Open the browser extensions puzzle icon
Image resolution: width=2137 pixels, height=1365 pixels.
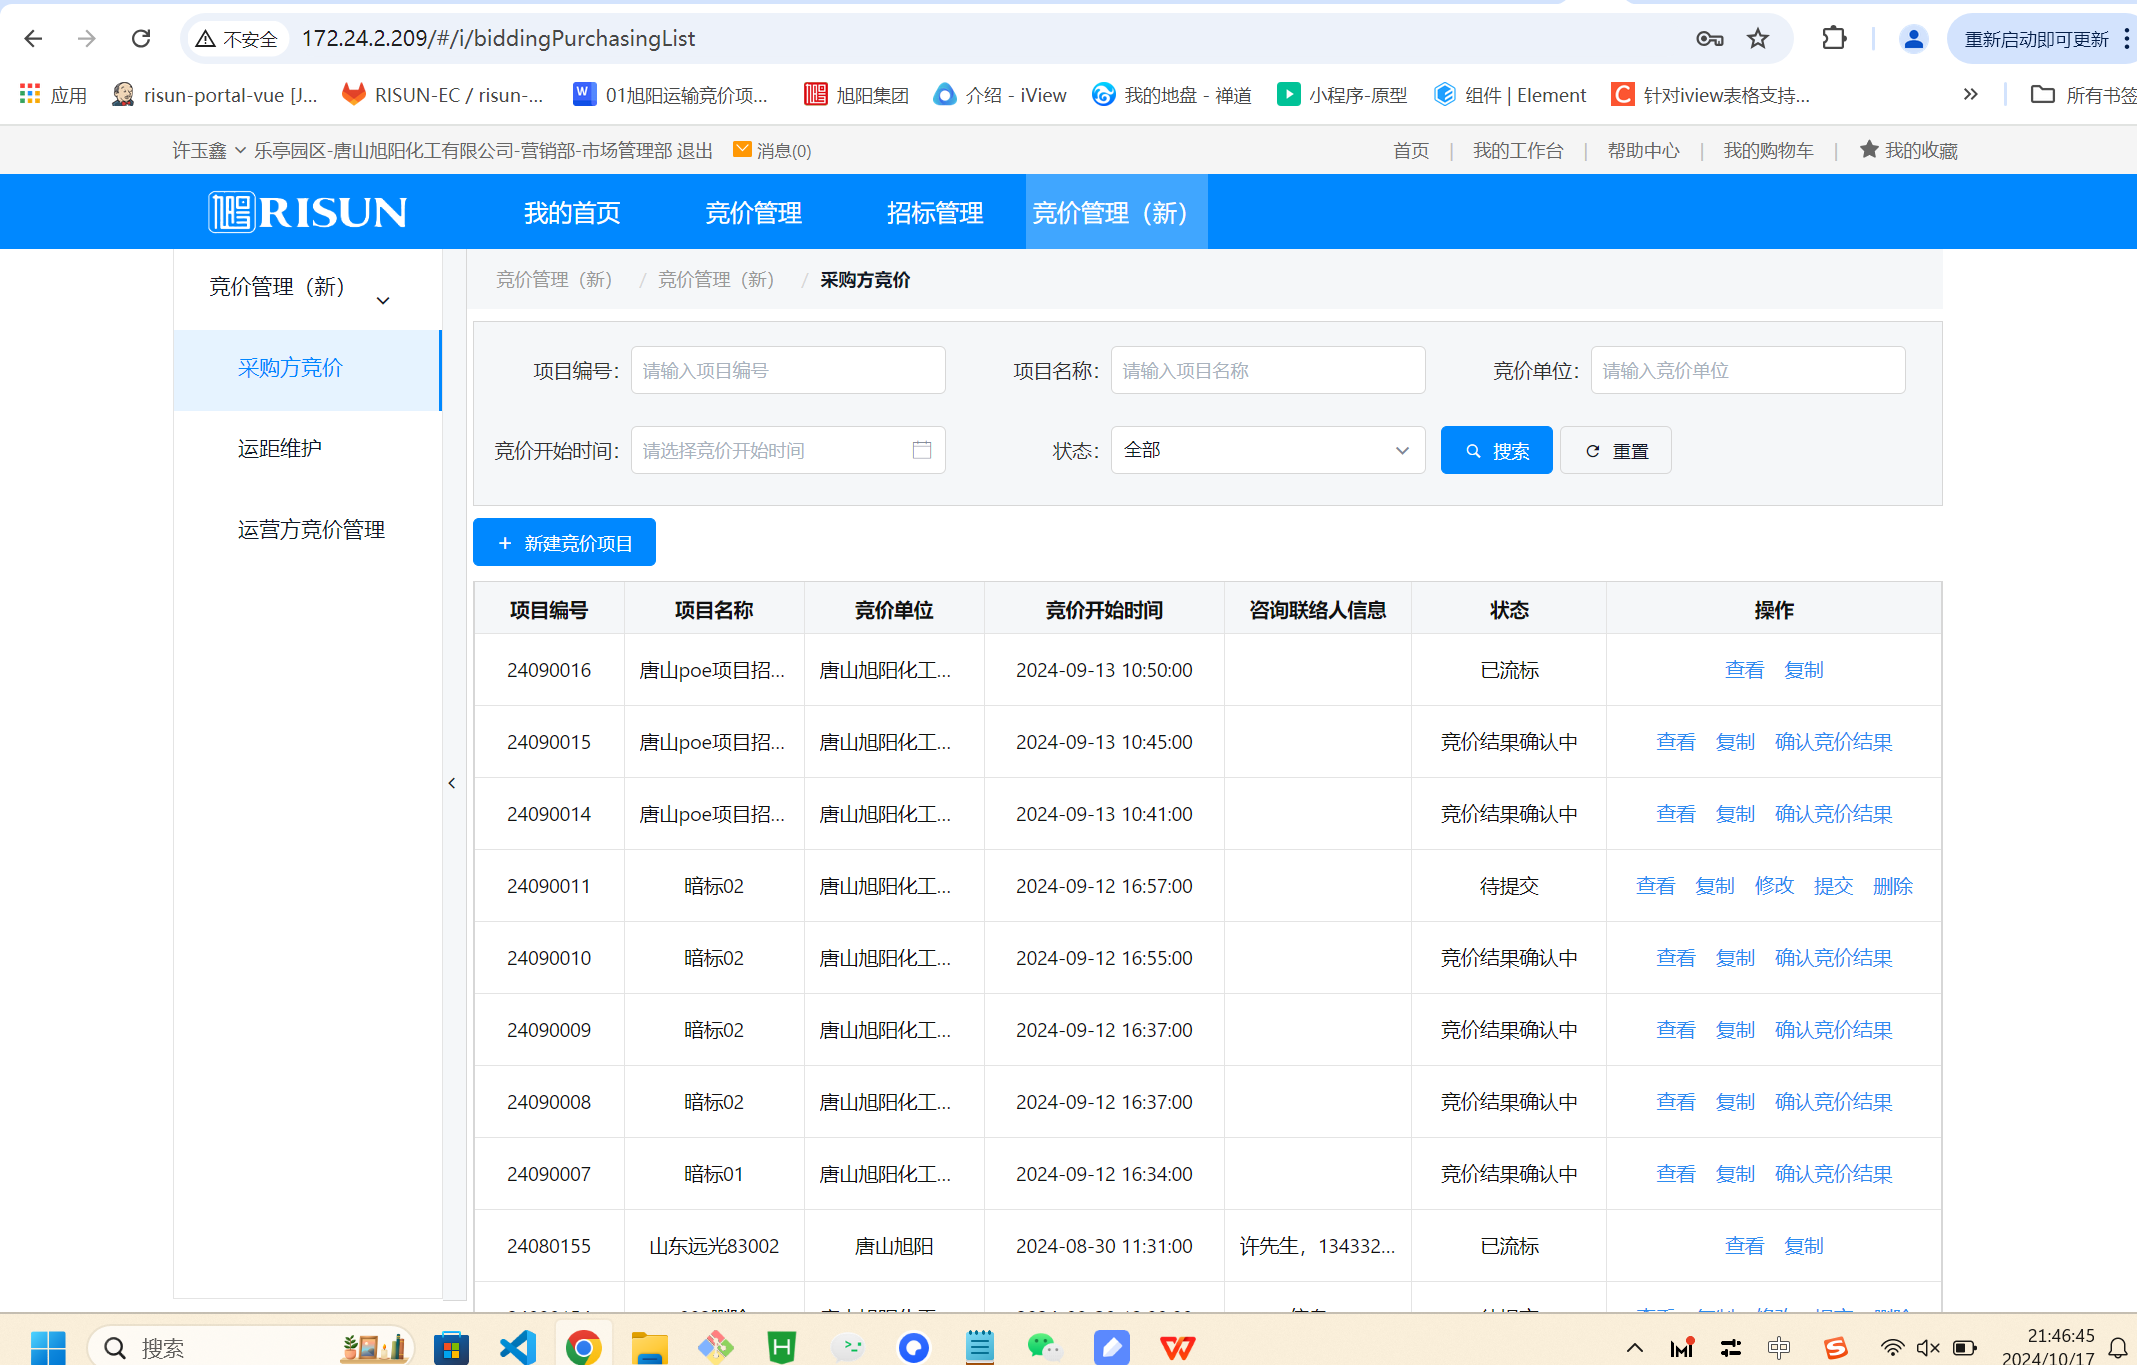click(1833, 38)
